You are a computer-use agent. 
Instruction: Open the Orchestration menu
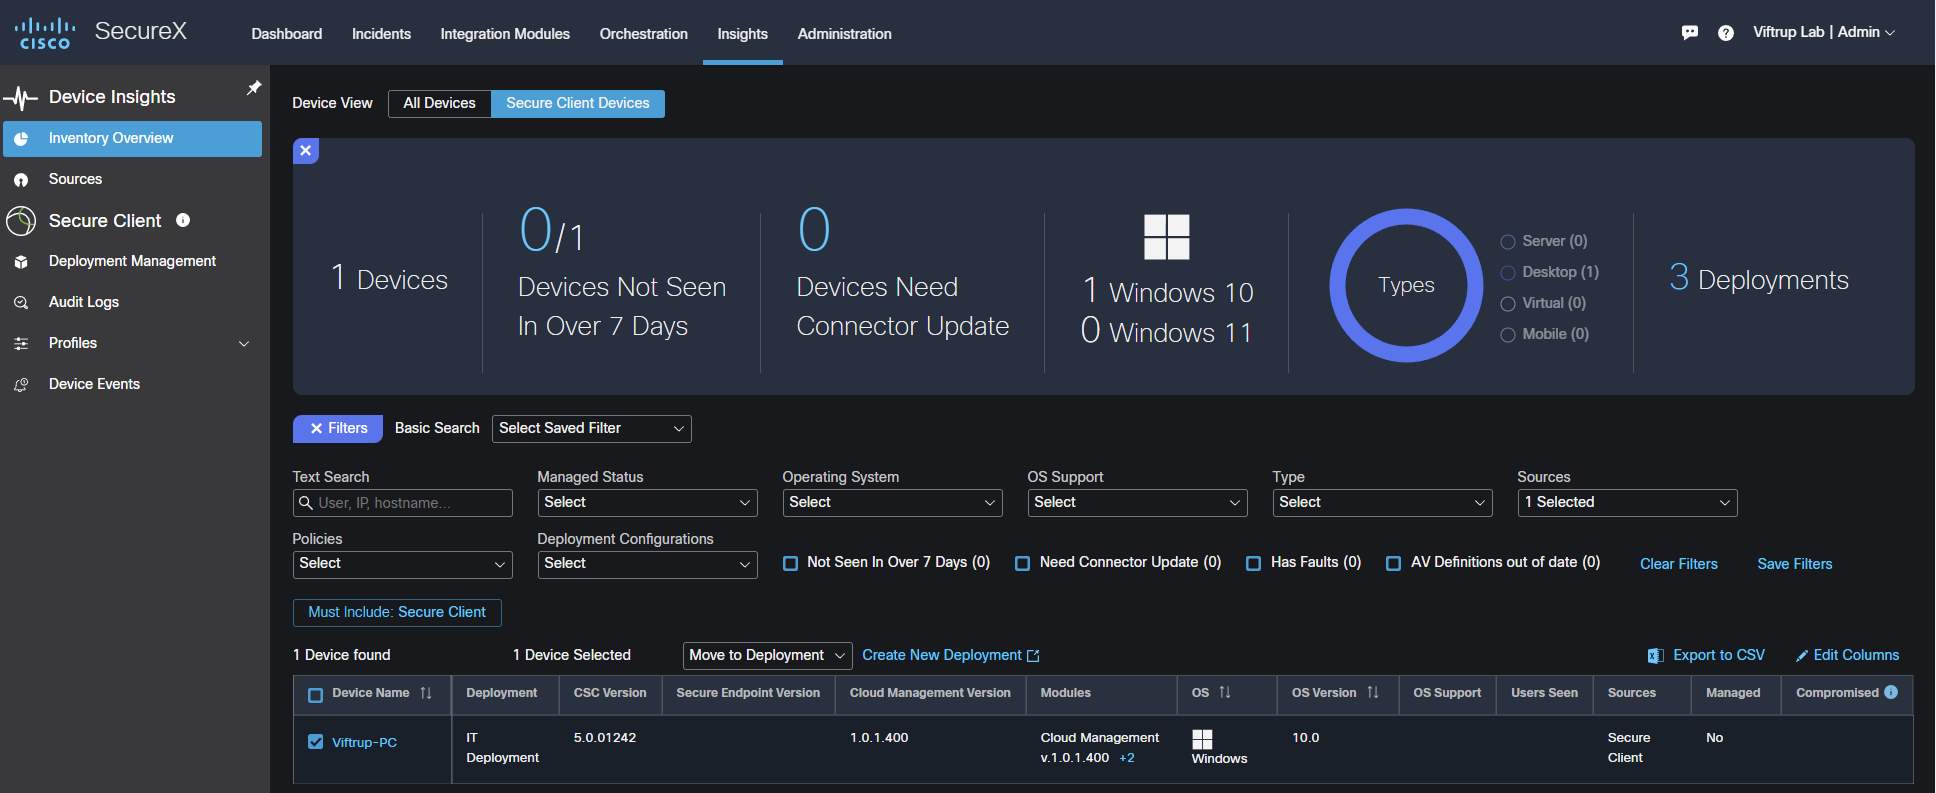click(x=643, y=34)
